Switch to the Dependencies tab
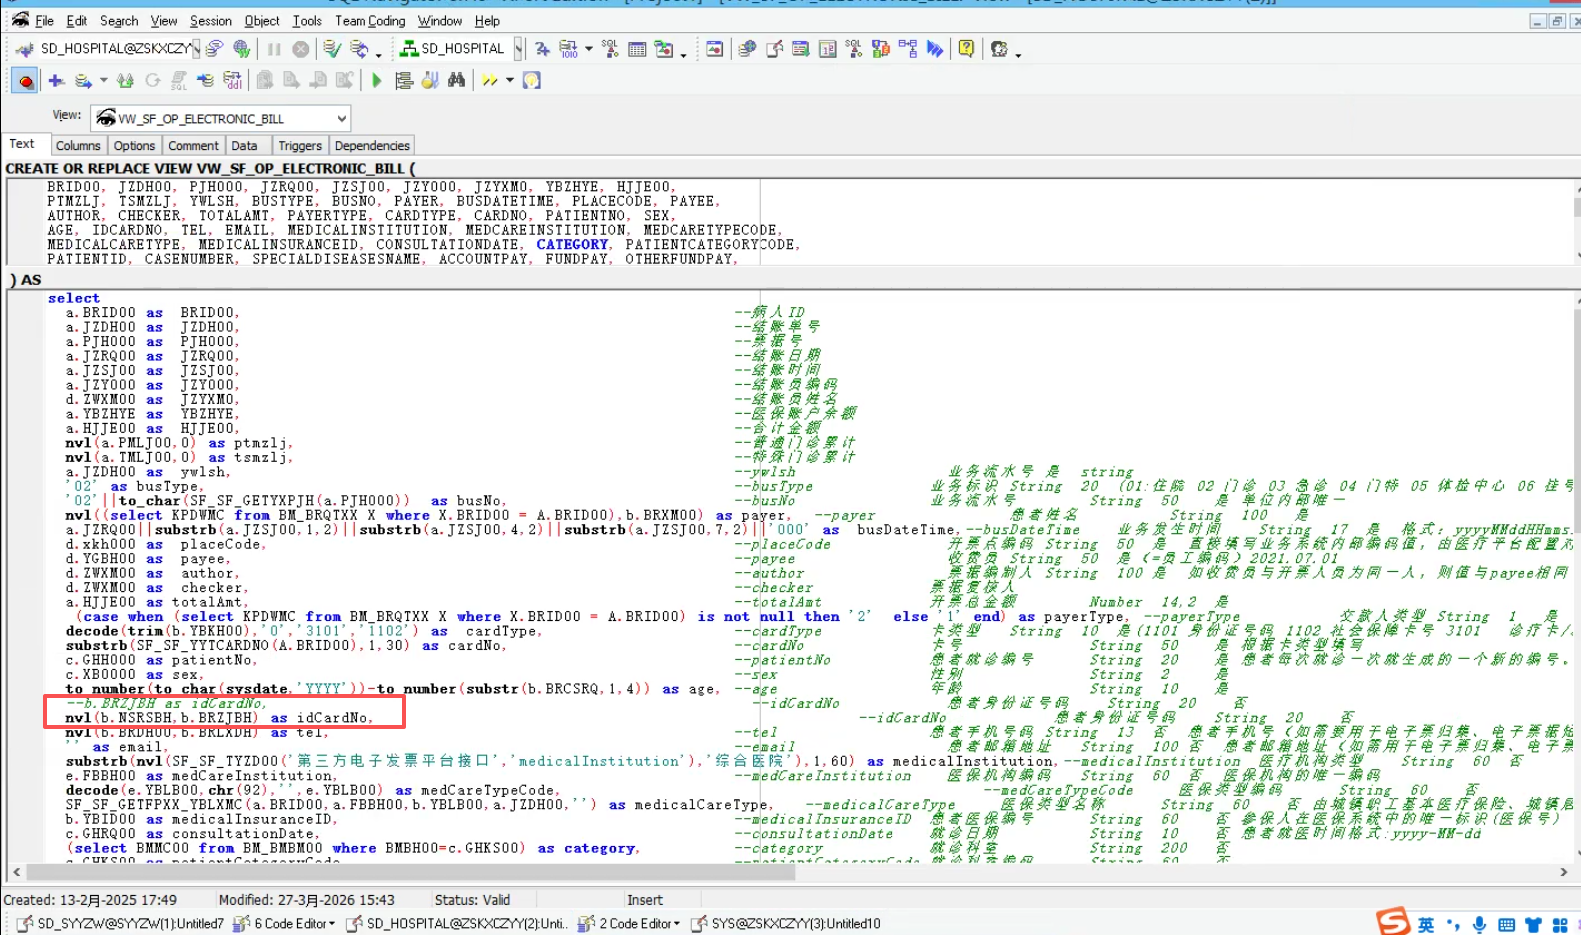This screenshot has width=1581, height=935. pos(372,146)
